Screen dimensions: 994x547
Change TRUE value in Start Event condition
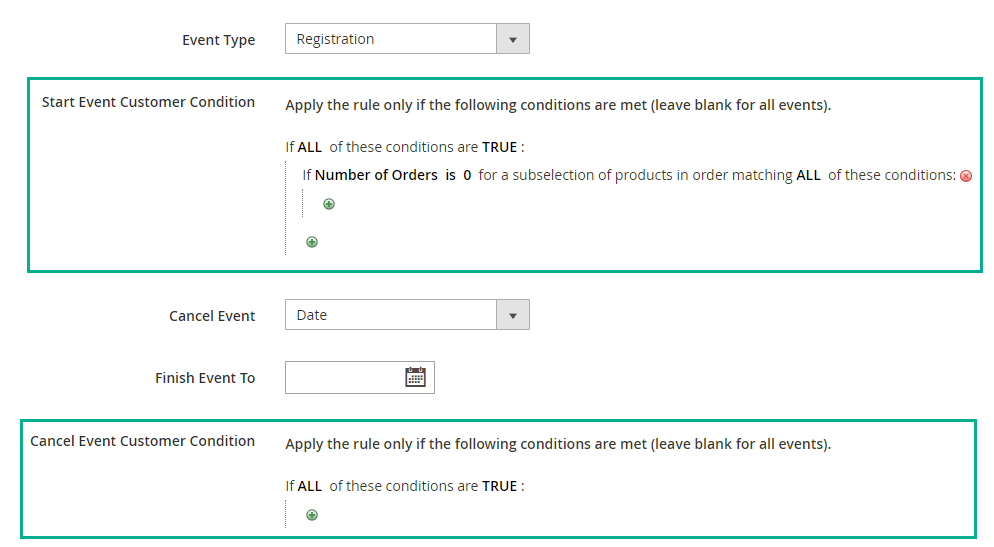(x=500, y=147)
